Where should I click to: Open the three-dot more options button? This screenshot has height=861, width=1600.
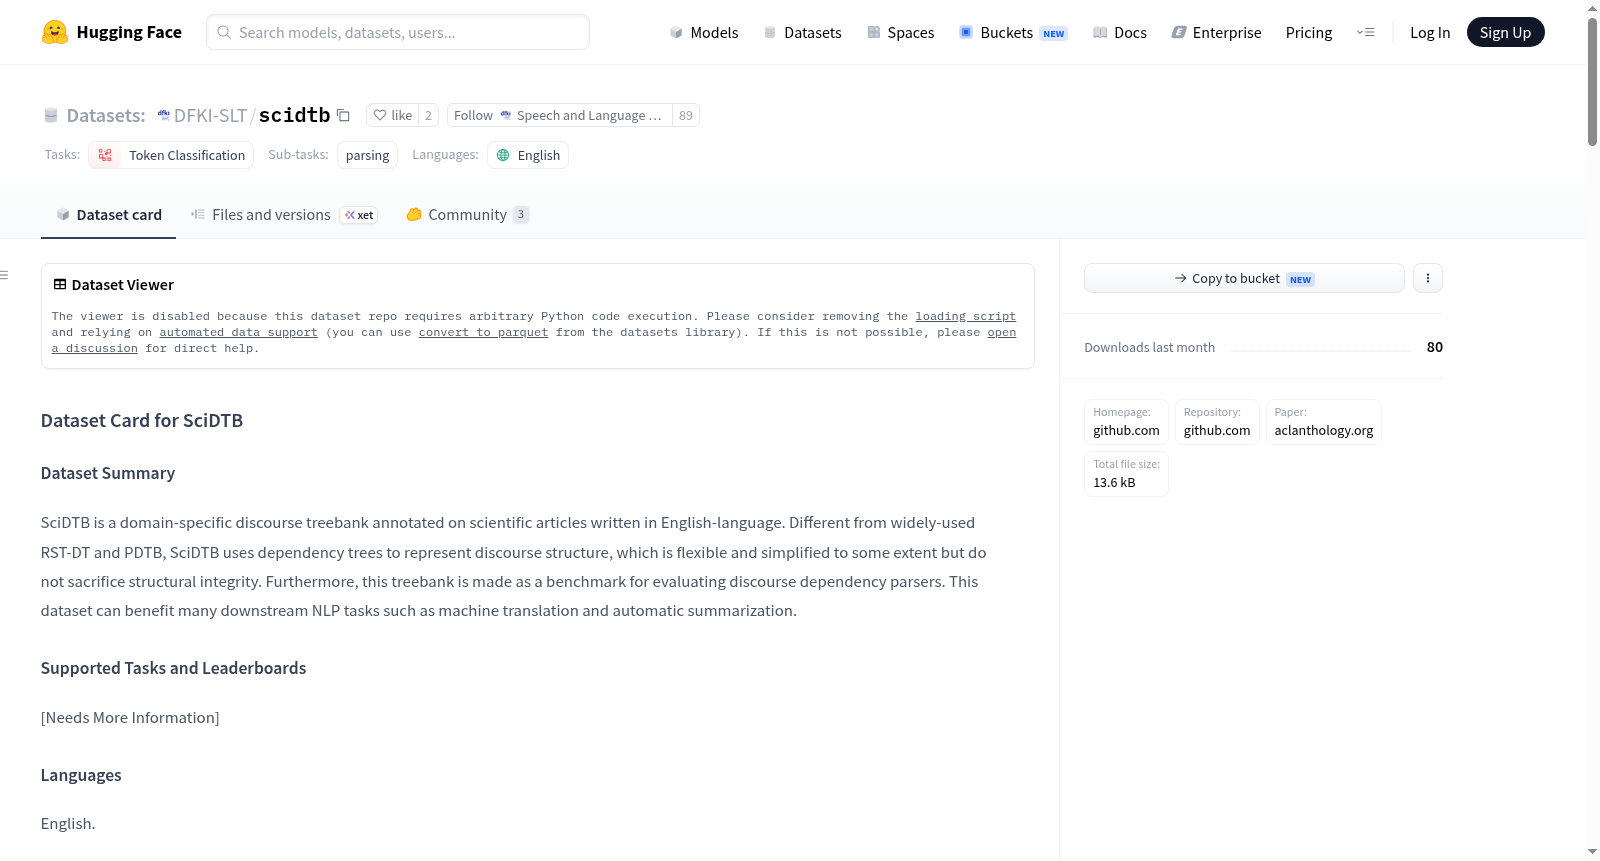1428,278
